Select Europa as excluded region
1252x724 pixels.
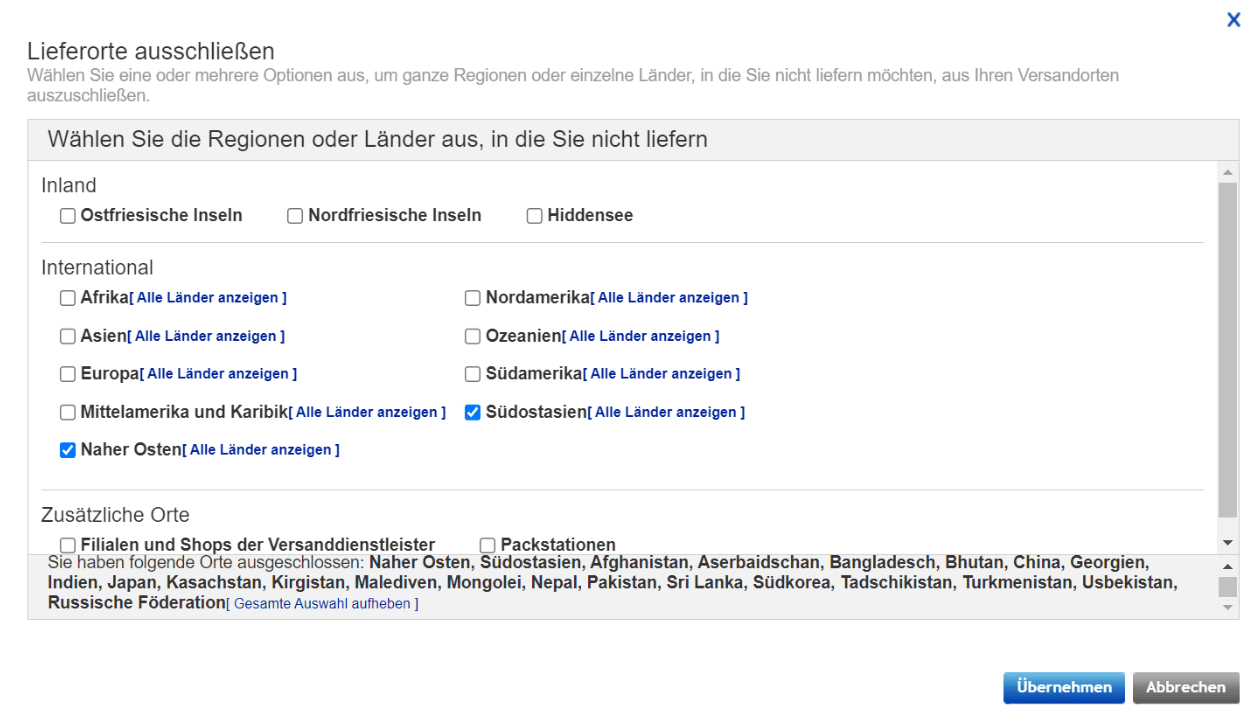coord(67,373)
